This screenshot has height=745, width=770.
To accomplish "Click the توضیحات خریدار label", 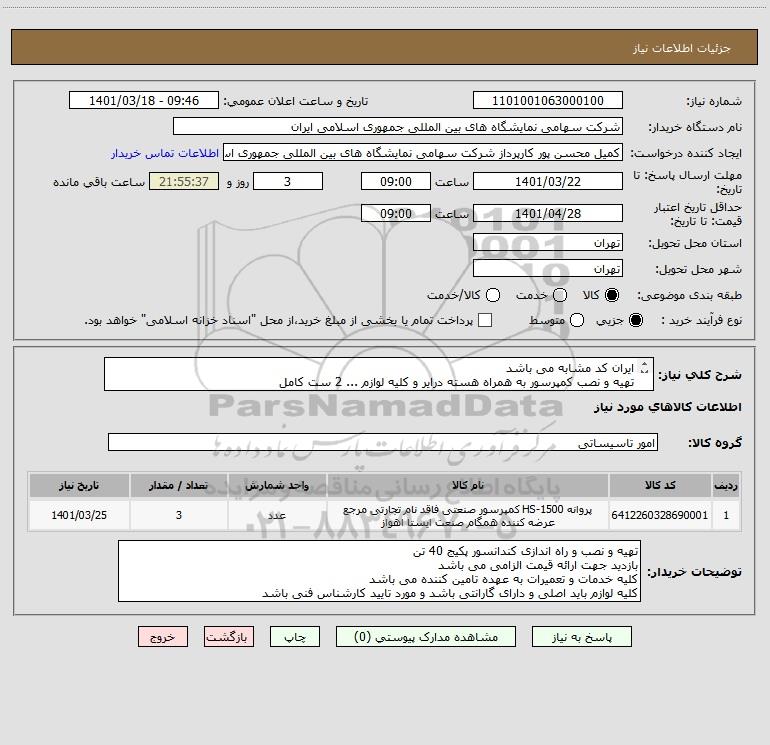I will 694,572.
